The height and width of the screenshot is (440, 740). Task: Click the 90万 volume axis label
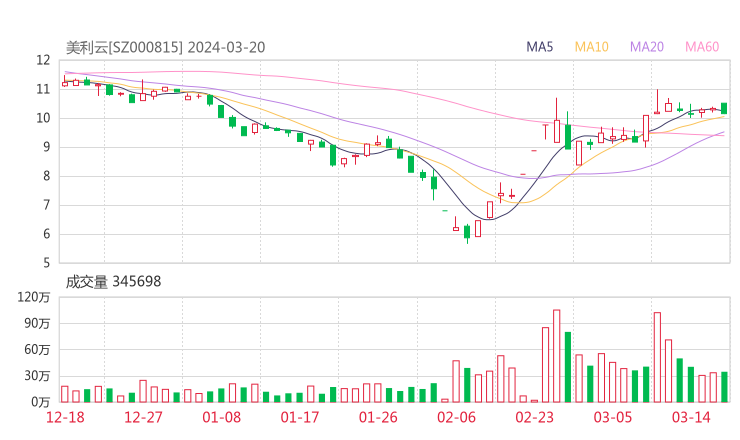(37, 323)
